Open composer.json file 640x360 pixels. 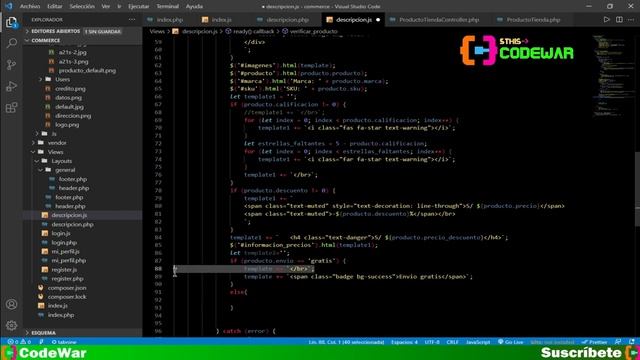(67, 288)
